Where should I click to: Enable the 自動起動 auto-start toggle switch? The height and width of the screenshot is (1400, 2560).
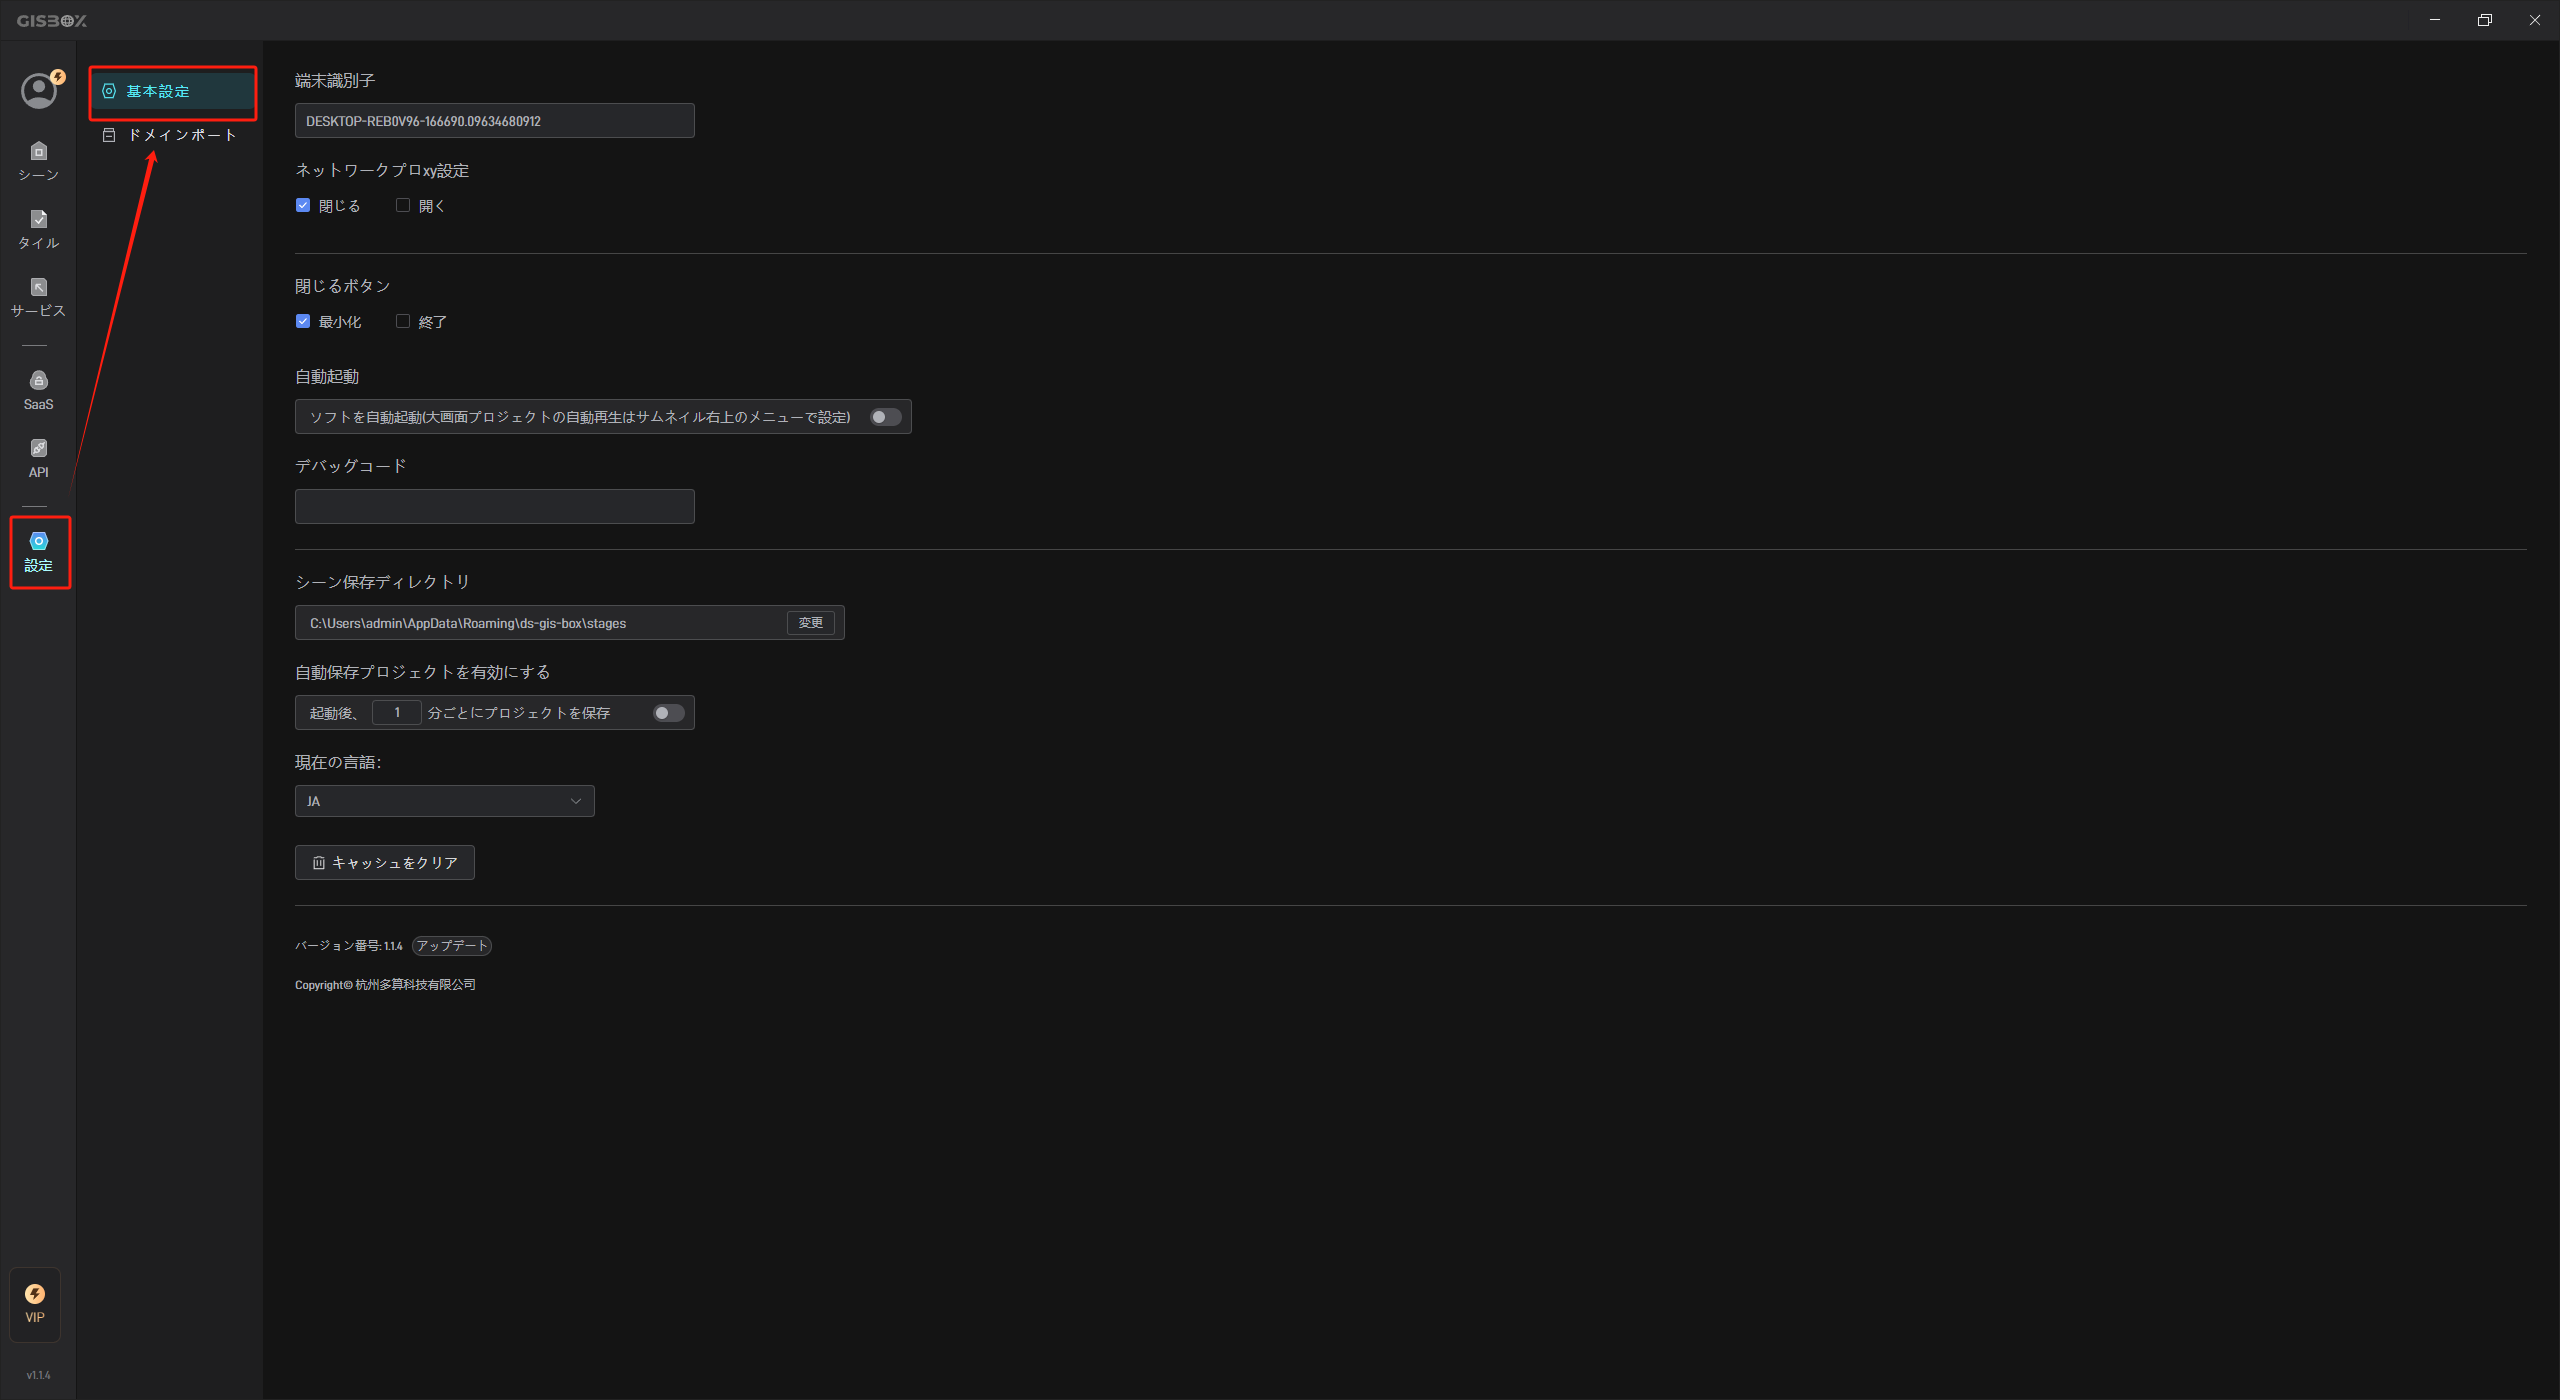pos(885,417)
